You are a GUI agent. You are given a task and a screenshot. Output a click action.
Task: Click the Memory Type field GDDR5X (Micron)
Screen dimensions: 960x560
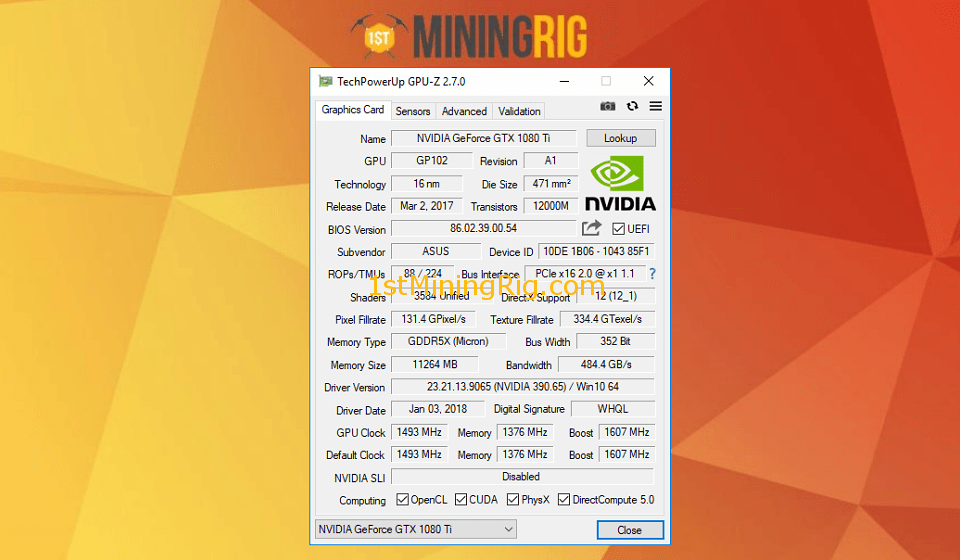click(x=449, y=342)
